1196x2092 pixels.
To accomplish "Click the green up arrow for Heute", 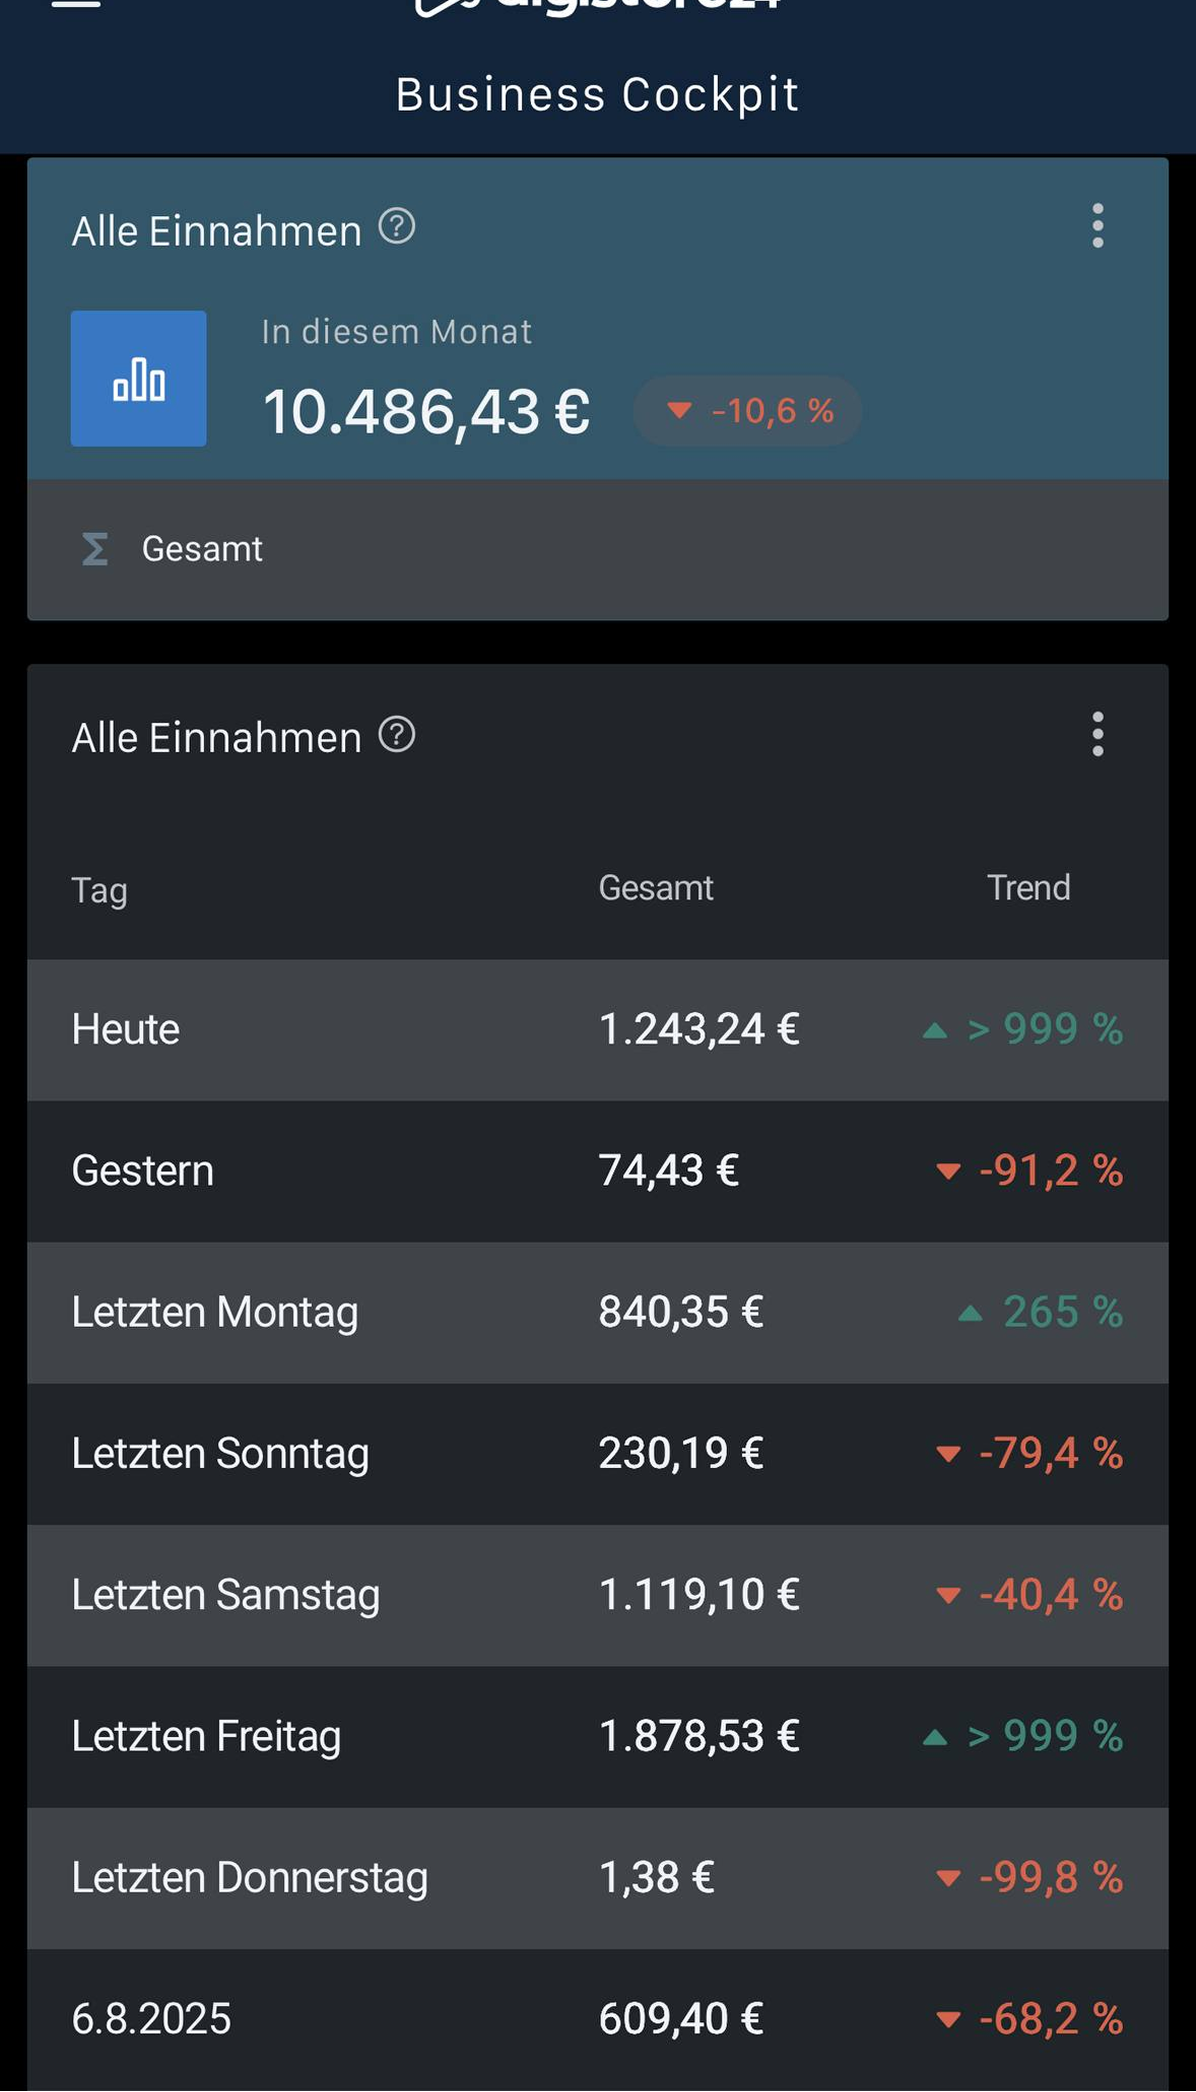I will (935, 1030).
